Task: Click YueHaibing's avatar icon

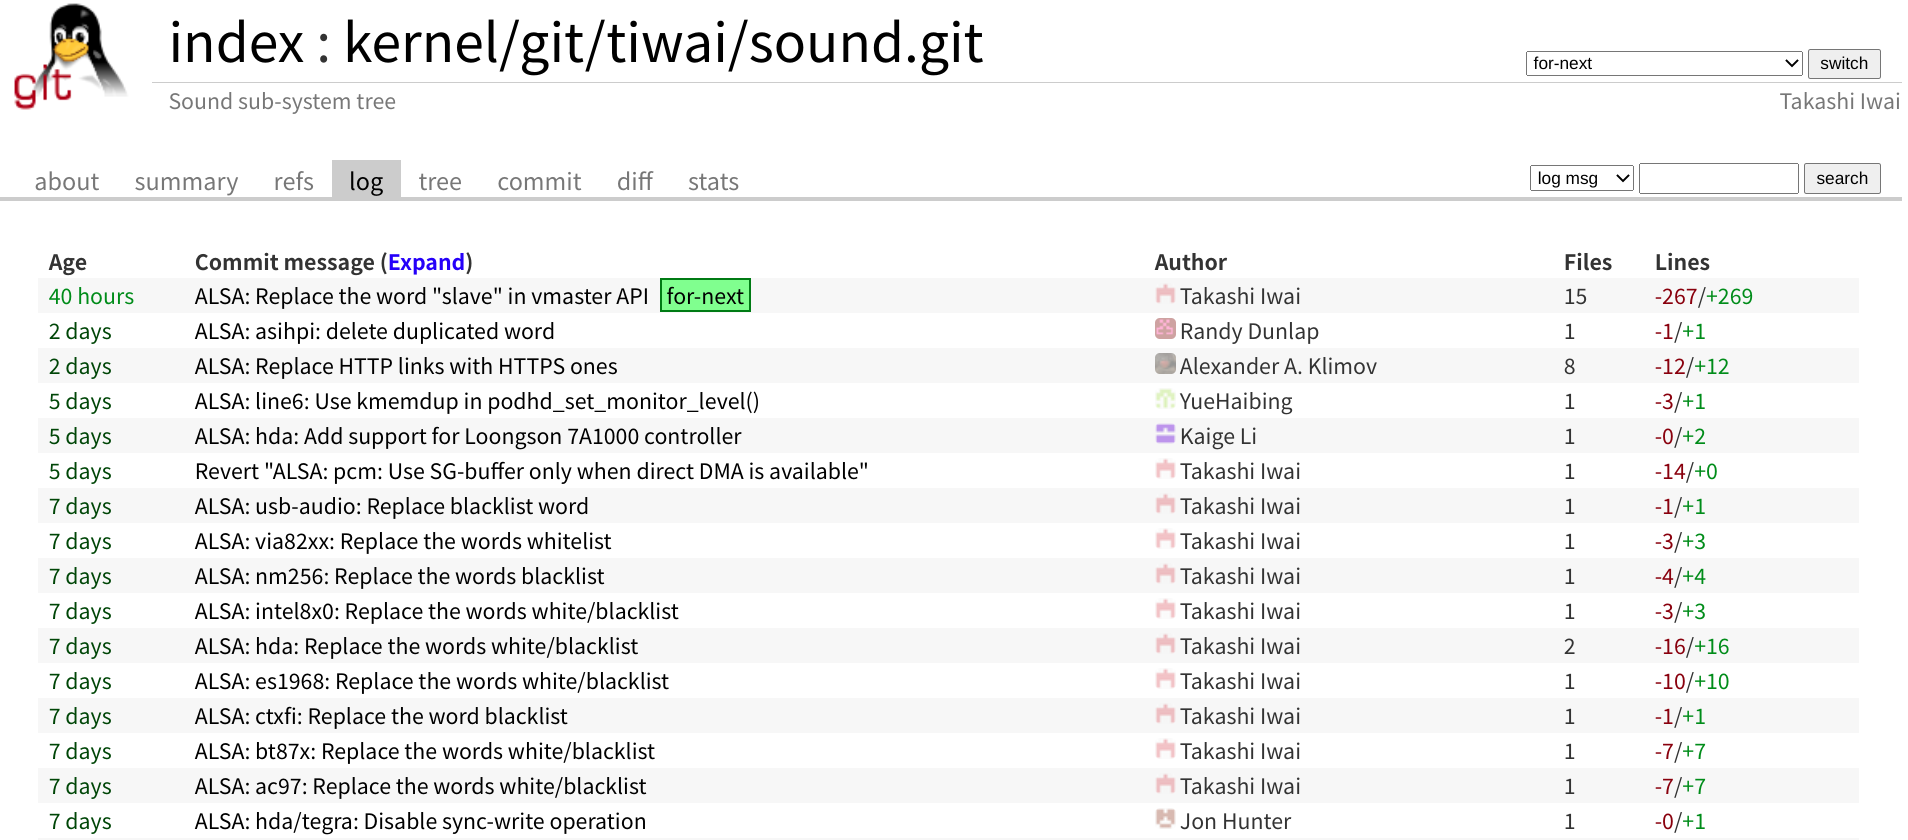Action: [x=1165, y=399]
